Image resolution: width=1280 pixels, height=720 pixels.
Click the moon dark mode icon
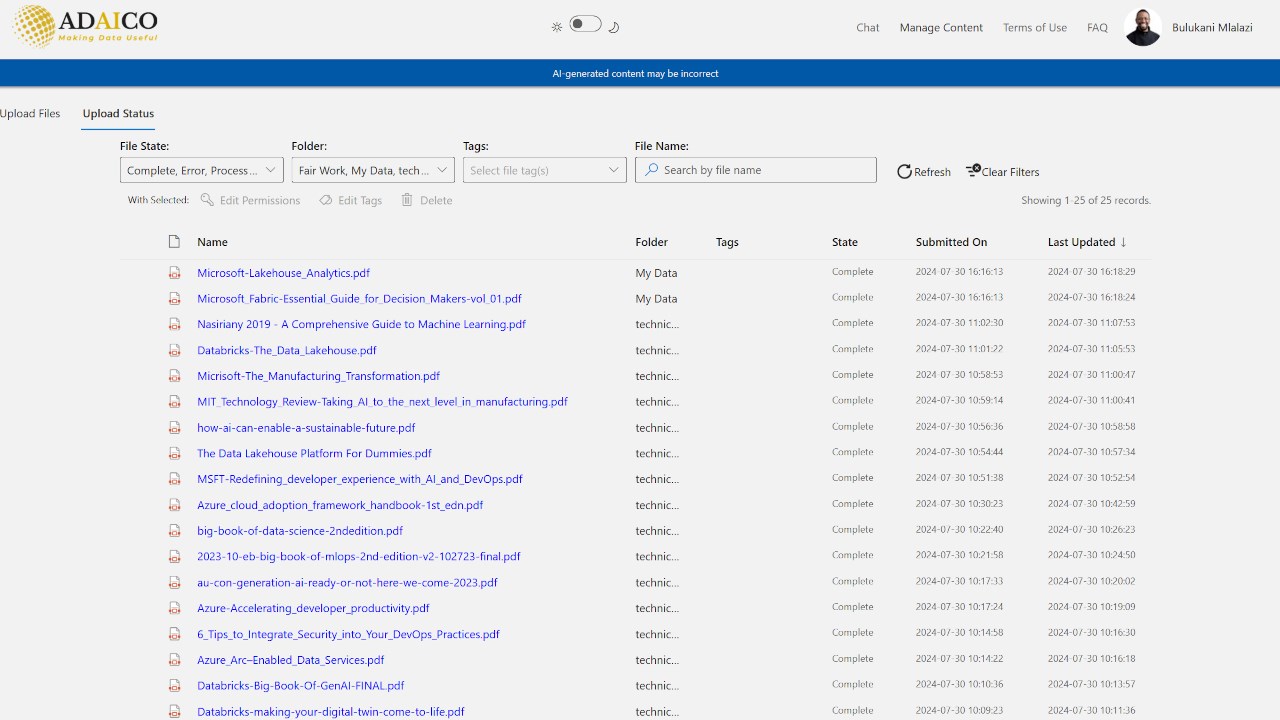tap(614, 27)
